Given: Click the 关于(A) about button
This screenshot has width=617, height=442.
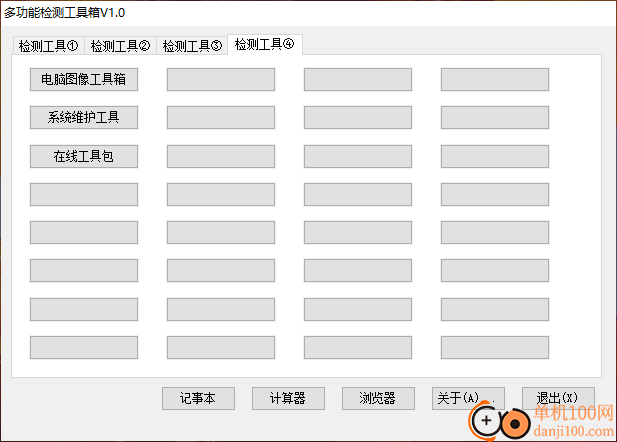Looking at the screenshot, I should 468,398.
